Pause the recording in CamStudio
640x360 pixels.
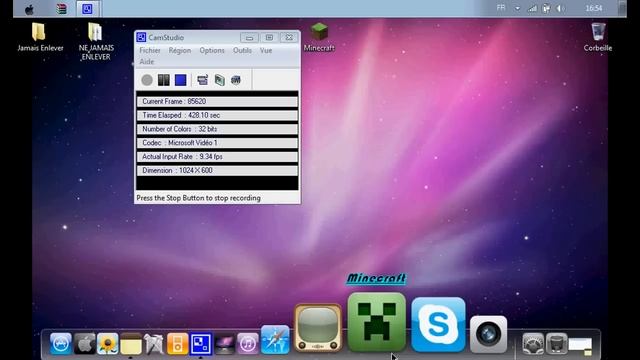click(x=164, y=80)
